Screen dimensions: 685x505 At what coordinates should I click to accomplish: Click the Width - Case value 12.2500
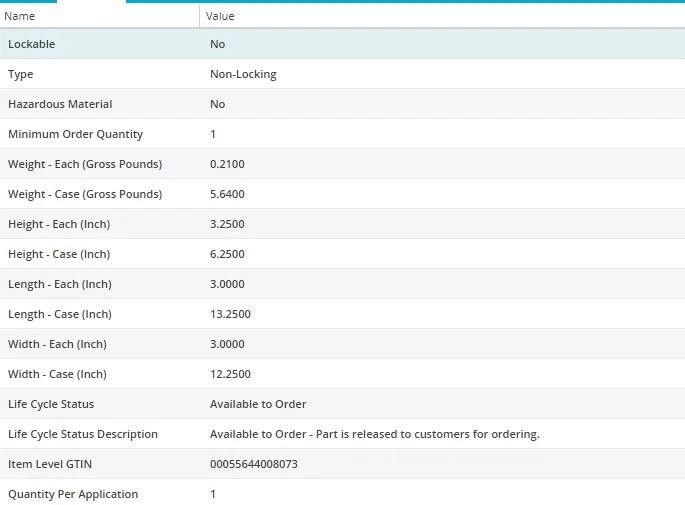[x=230, y=374]
